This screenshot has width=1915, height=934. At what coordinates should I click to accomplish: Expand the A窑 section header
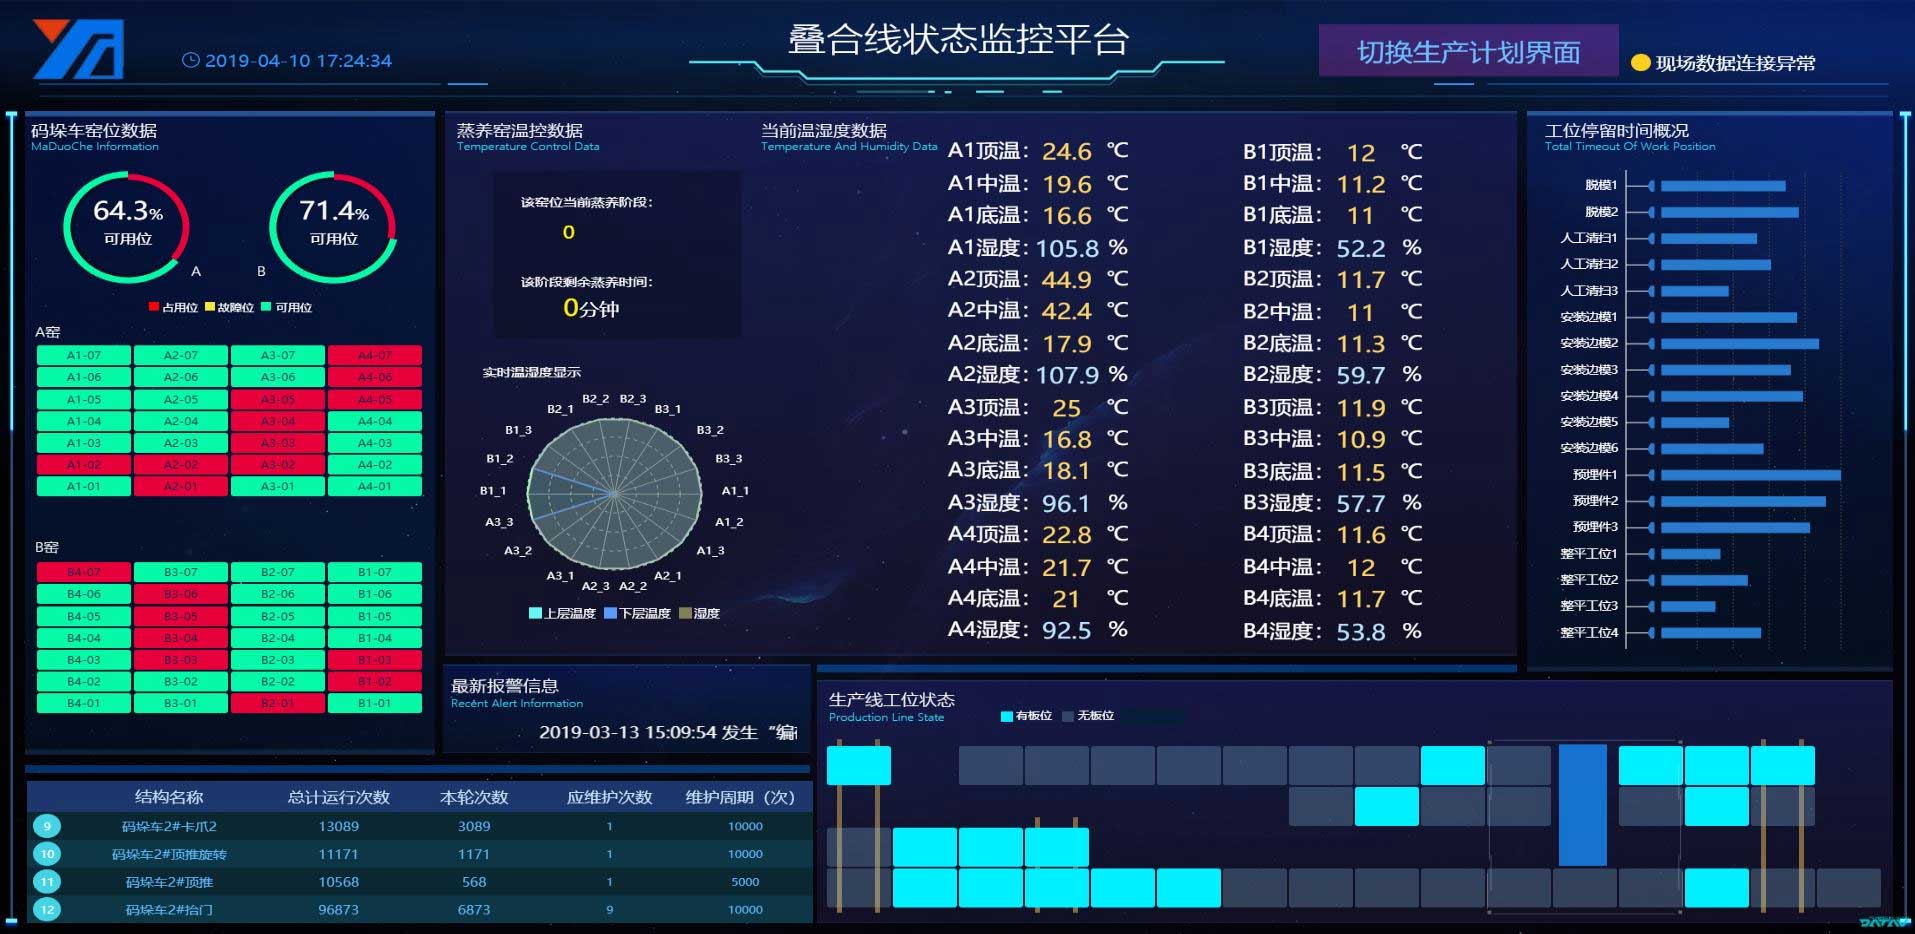point(49,331)
